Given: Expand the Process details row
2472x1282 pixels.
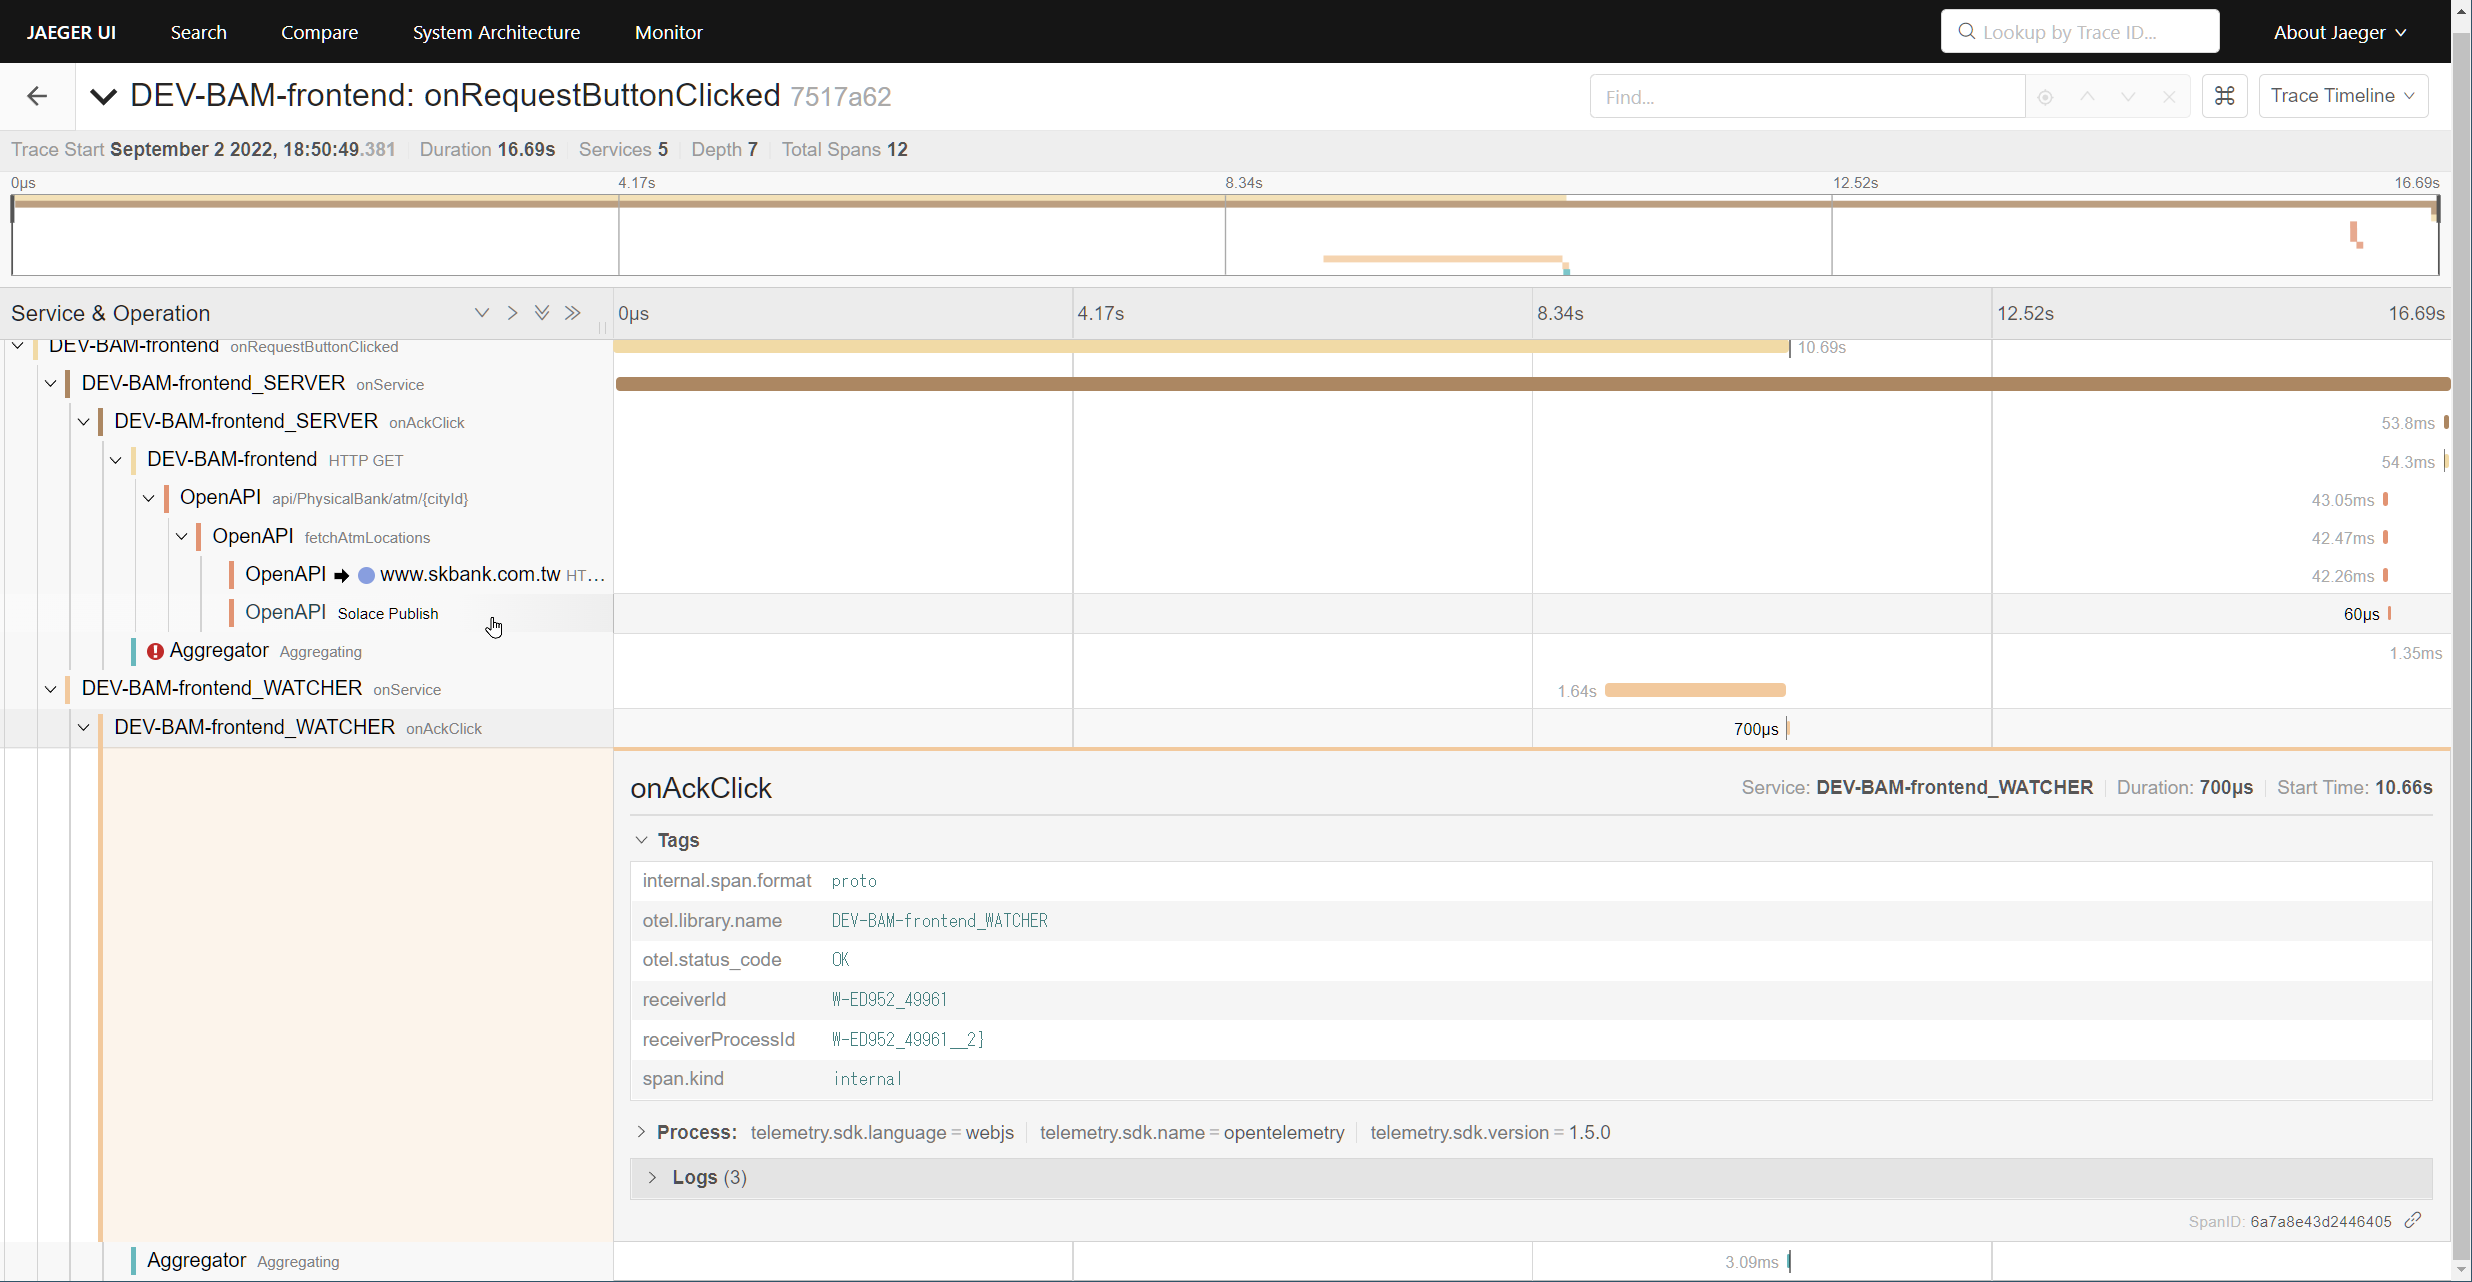Looking at the screenshot, I should 641,1132.
